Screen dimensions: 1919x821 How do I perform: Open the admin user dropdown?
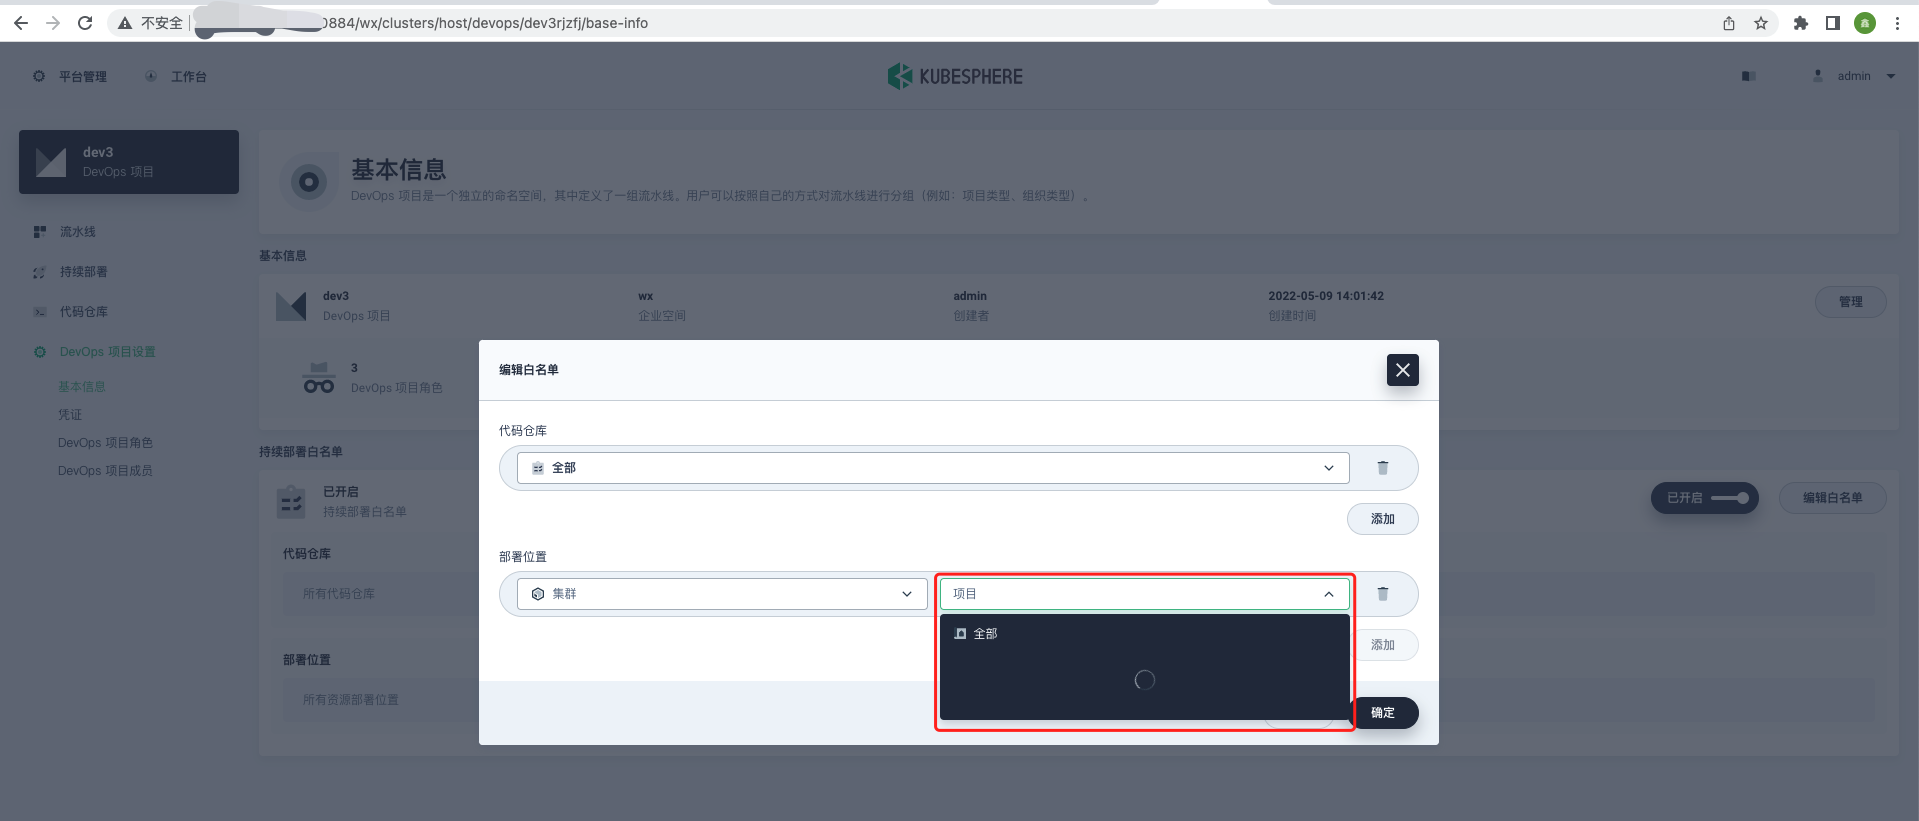point(1854,76)
